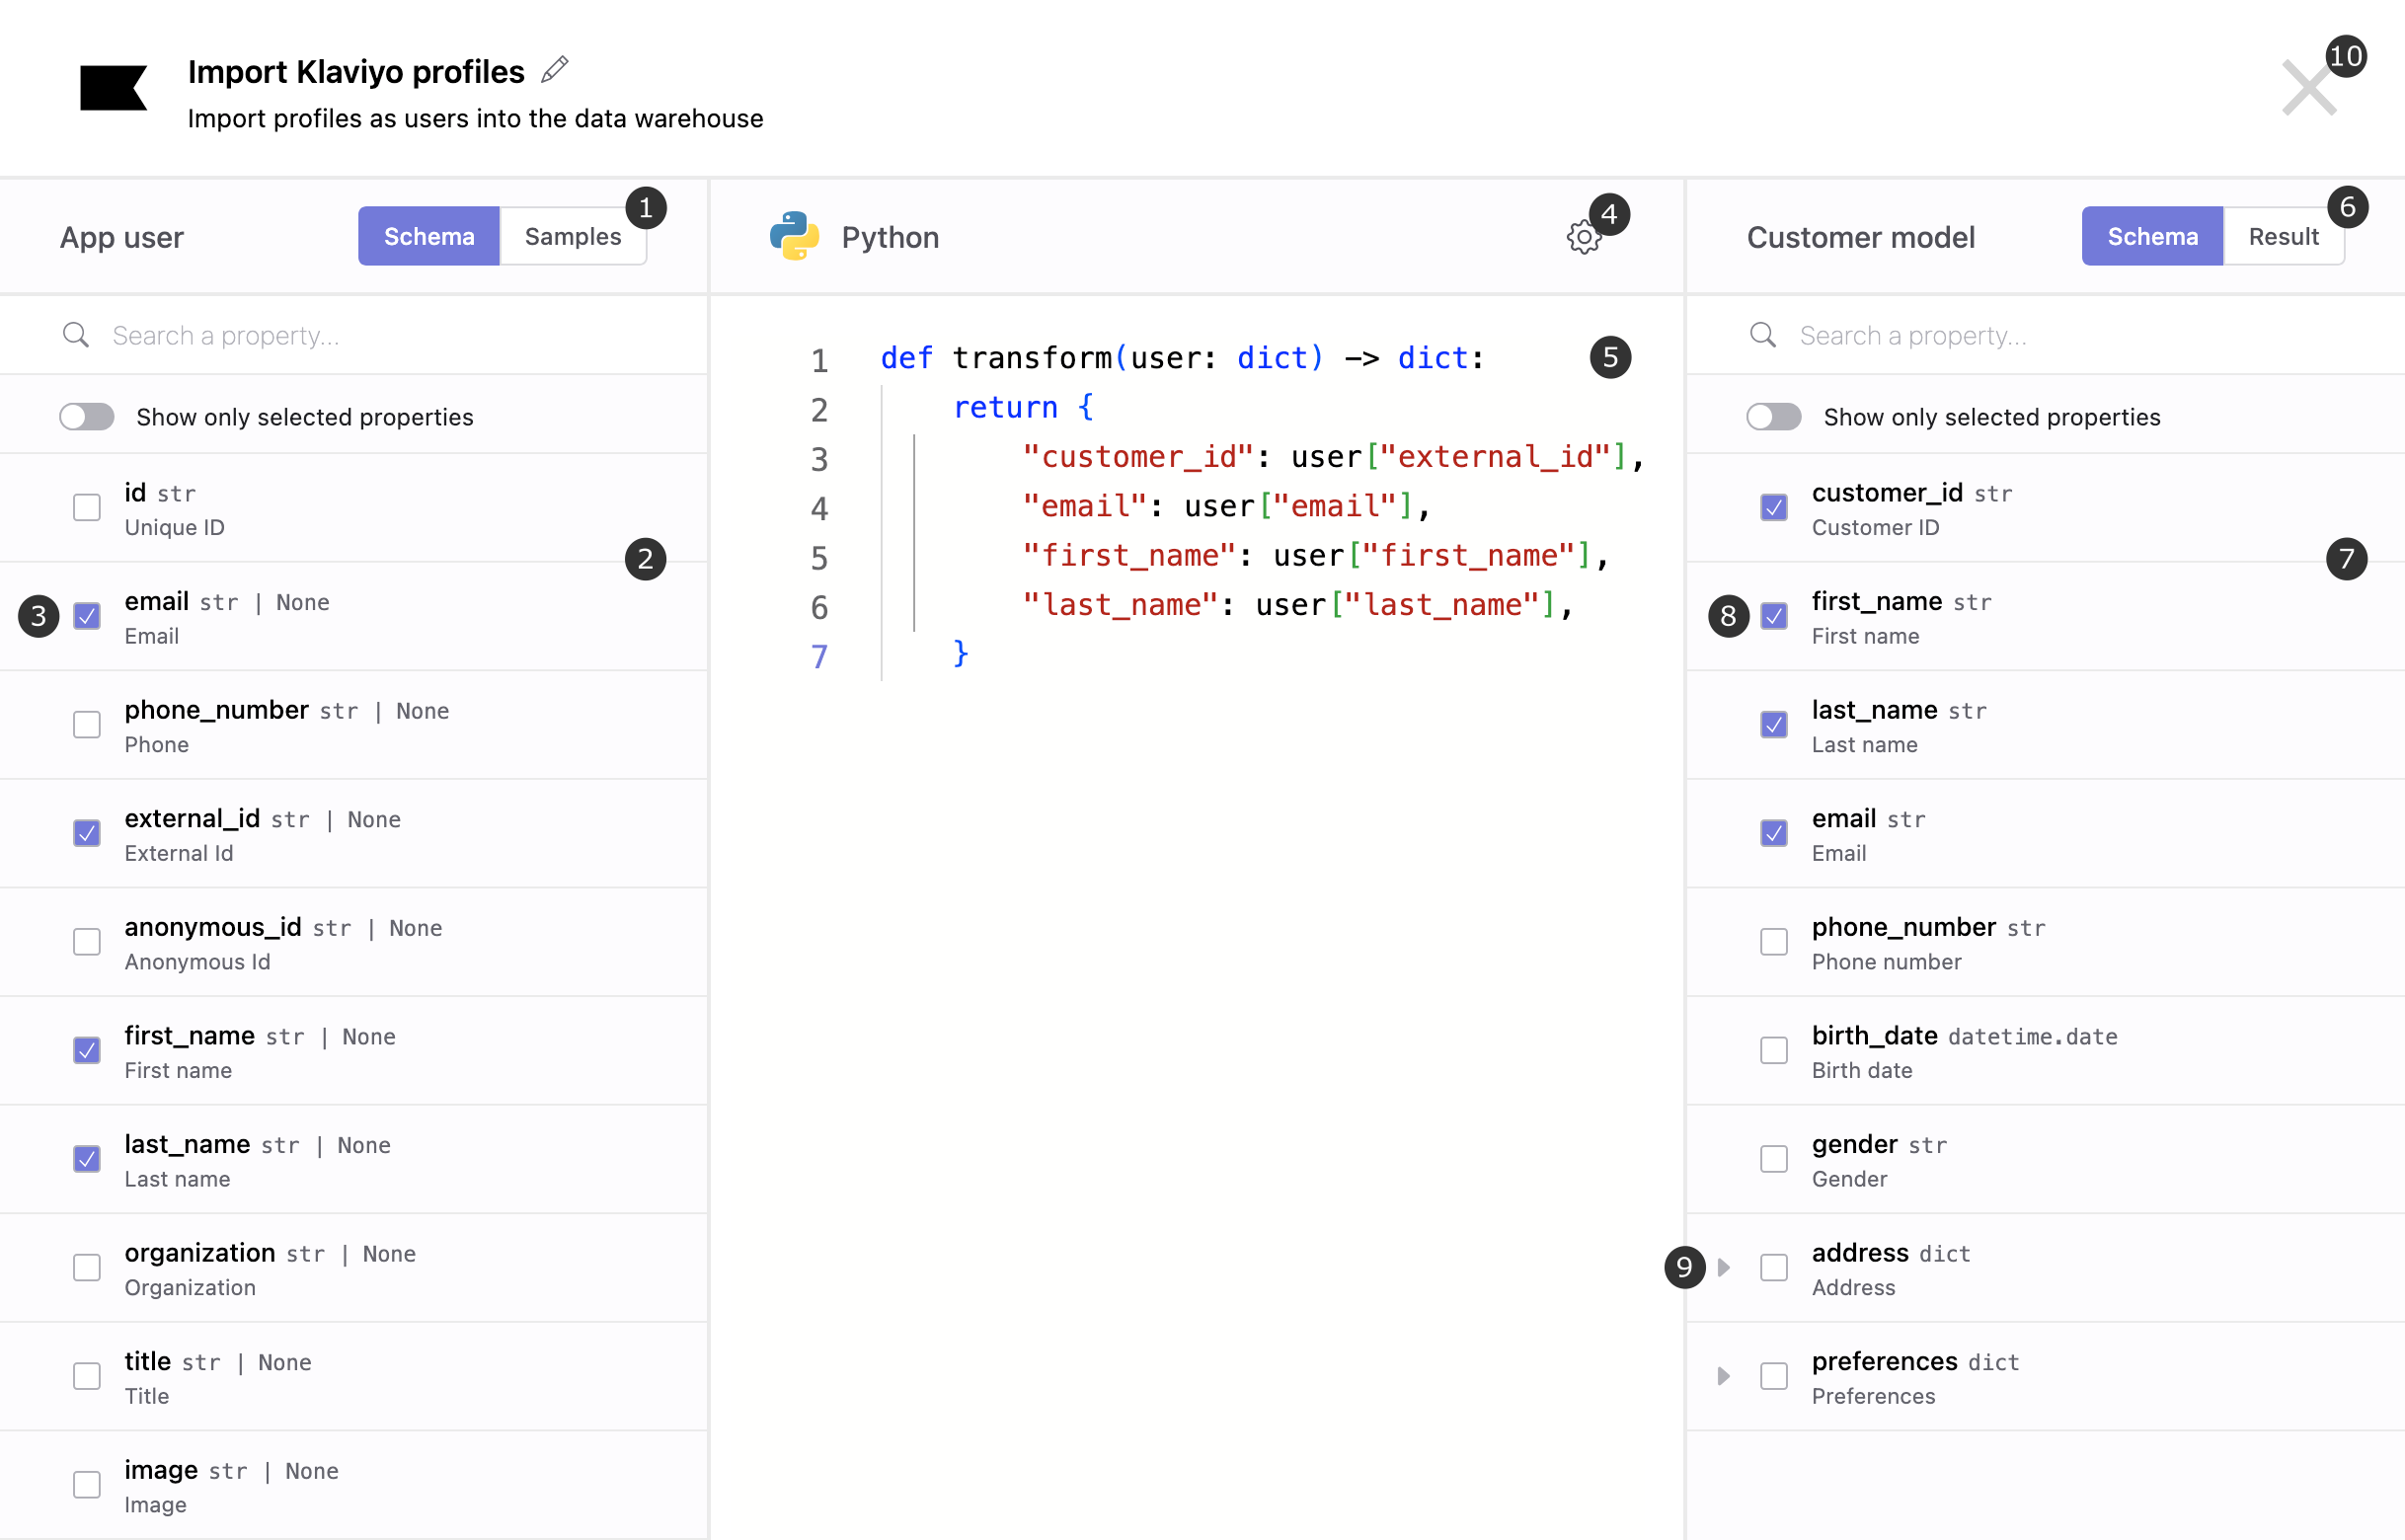Check the birth_date property in Customer model
This screenshot has width=2405, height=1540.
pyautogui.click(x=1774, y=1050)
